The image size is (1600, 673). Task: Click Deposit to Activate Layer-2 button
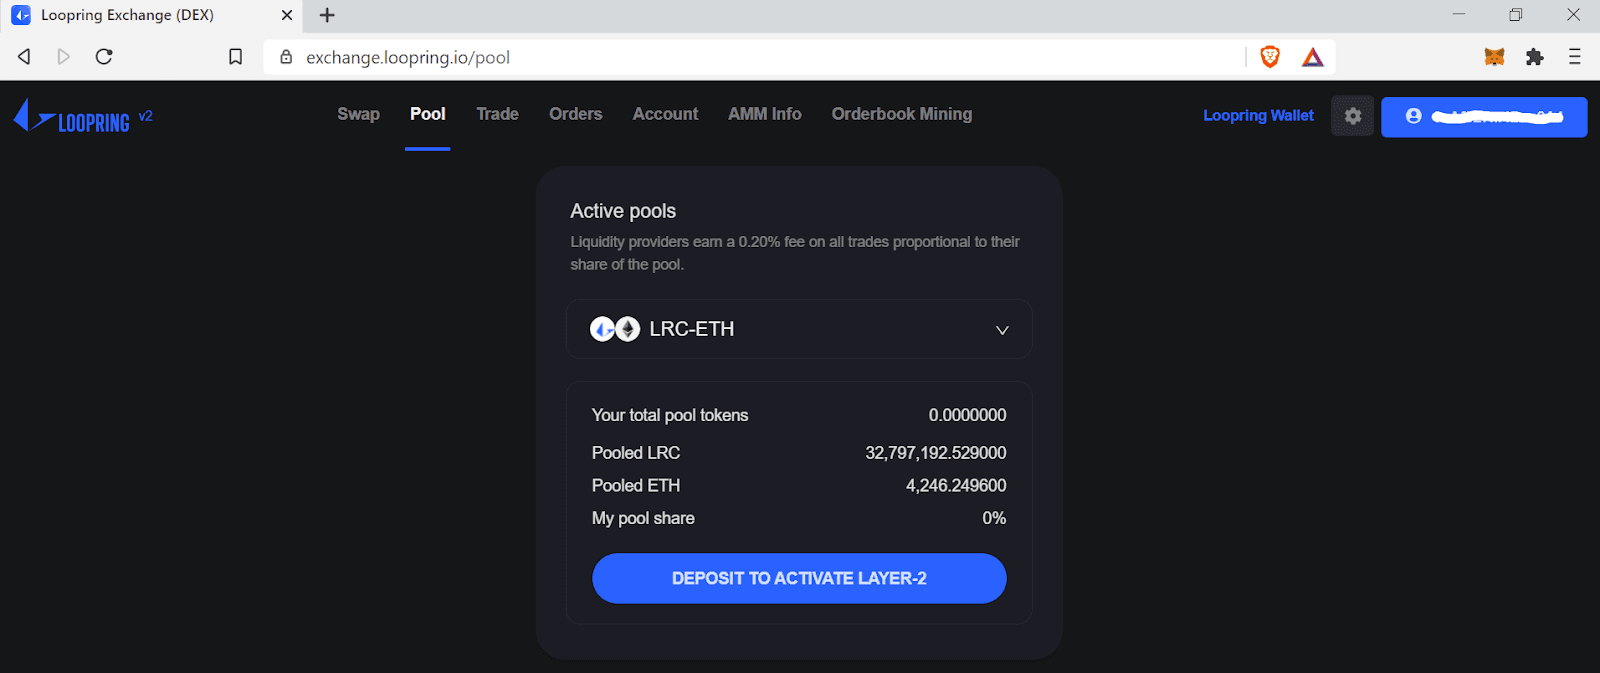799,578
